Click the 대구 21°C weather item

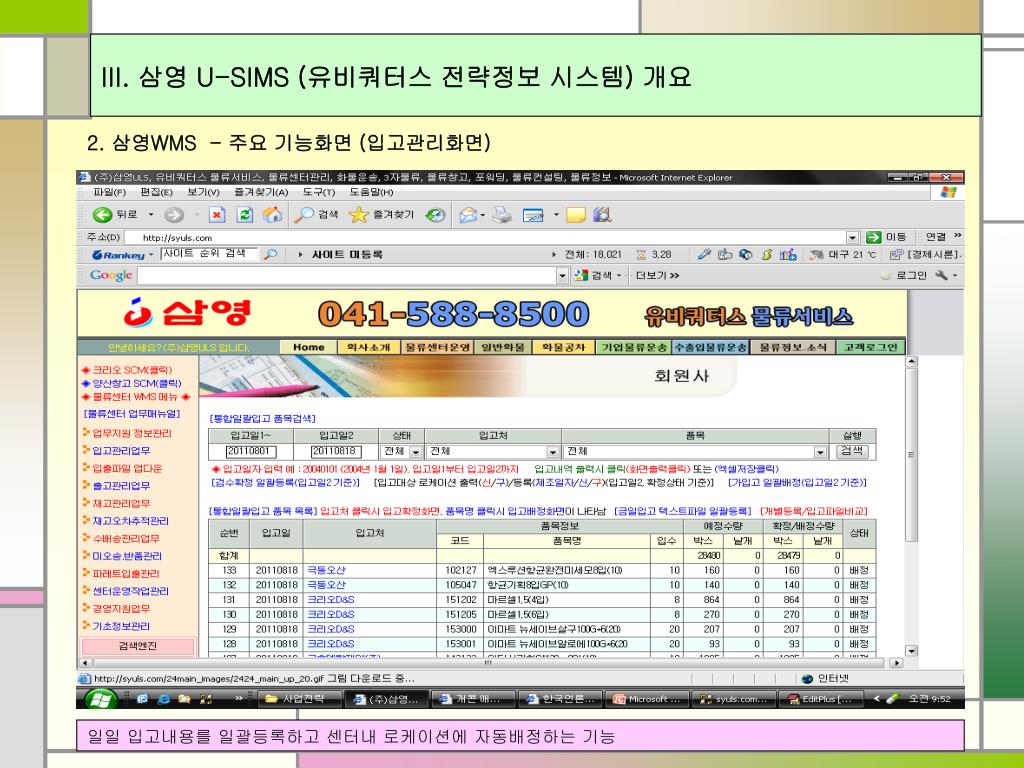point(842,255)
